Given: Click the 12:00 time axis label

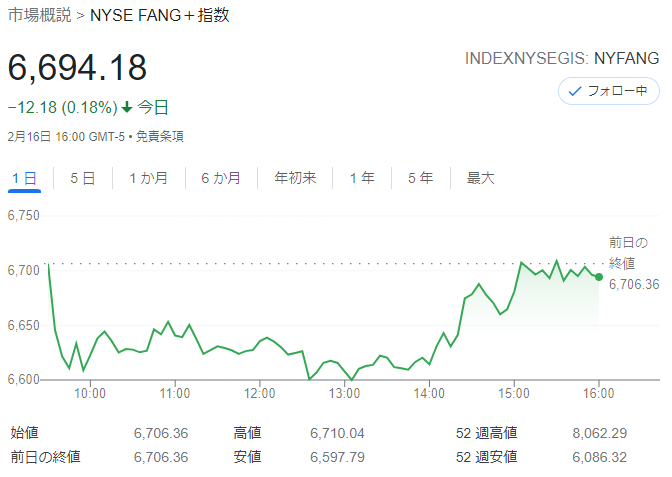Looking at the screenshot, I should pos(260,393).
